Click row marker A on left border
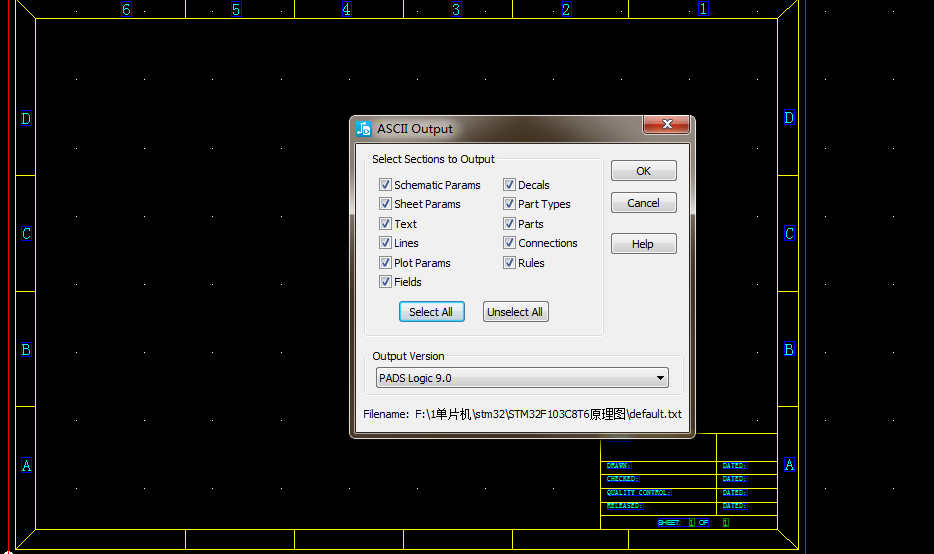Image resolution: width=934 pixels, height=554 pixels. click(26, 465)
